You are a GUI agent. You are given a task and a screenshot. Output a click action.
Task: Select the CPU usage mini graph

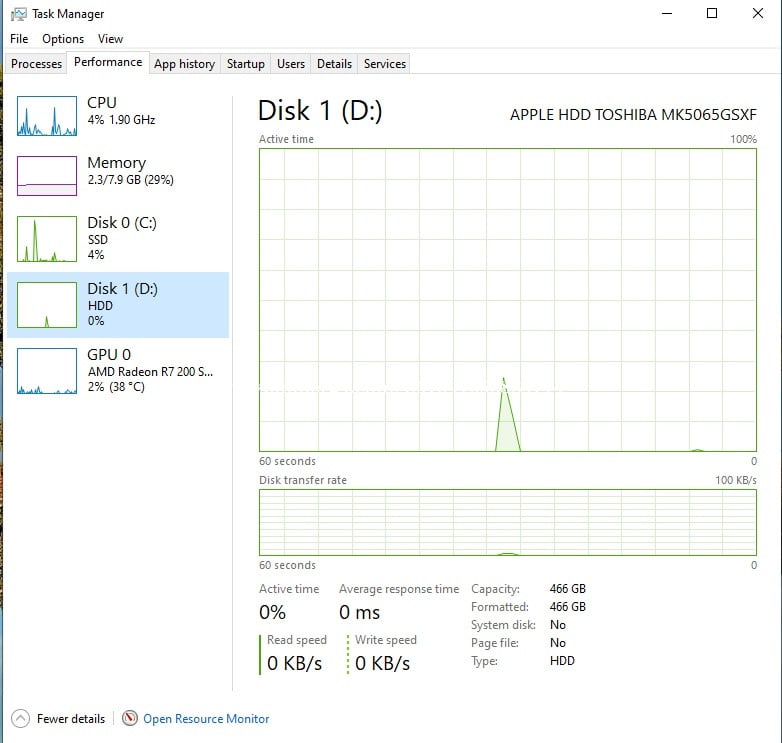point(47,116)
